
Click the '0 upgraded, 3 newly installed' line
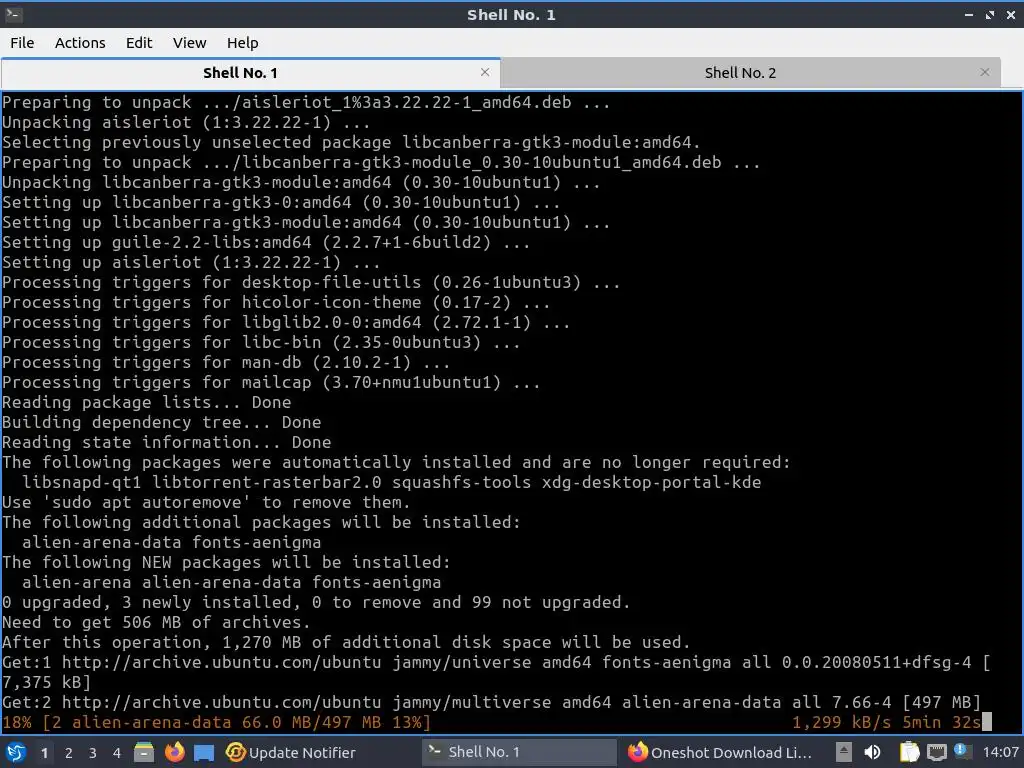pos(316,602)
